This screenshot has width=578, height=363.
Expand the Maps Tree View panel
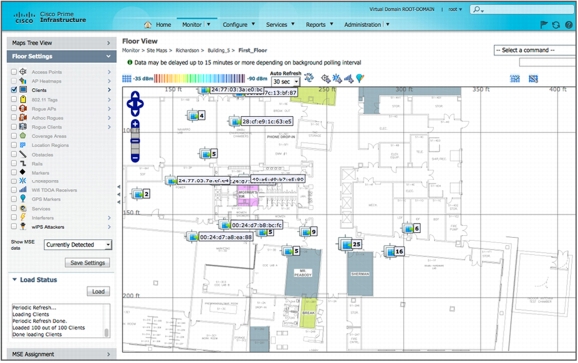61,43
